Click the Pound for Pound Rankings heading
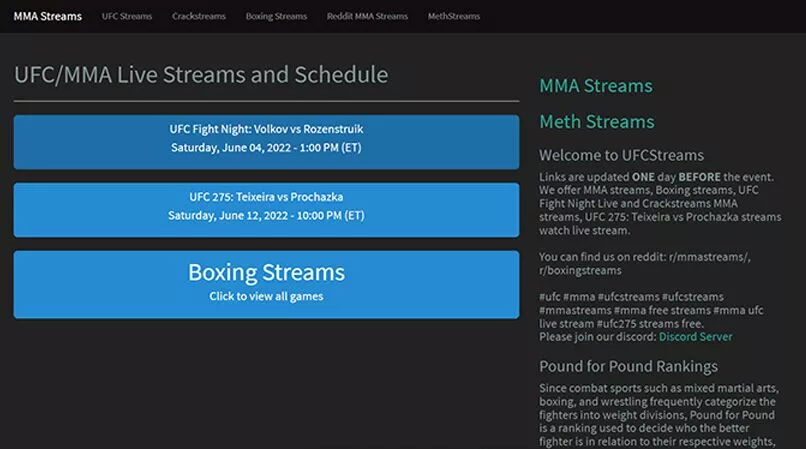The width and height of the screenshot is (806, 449). [628, 367]
